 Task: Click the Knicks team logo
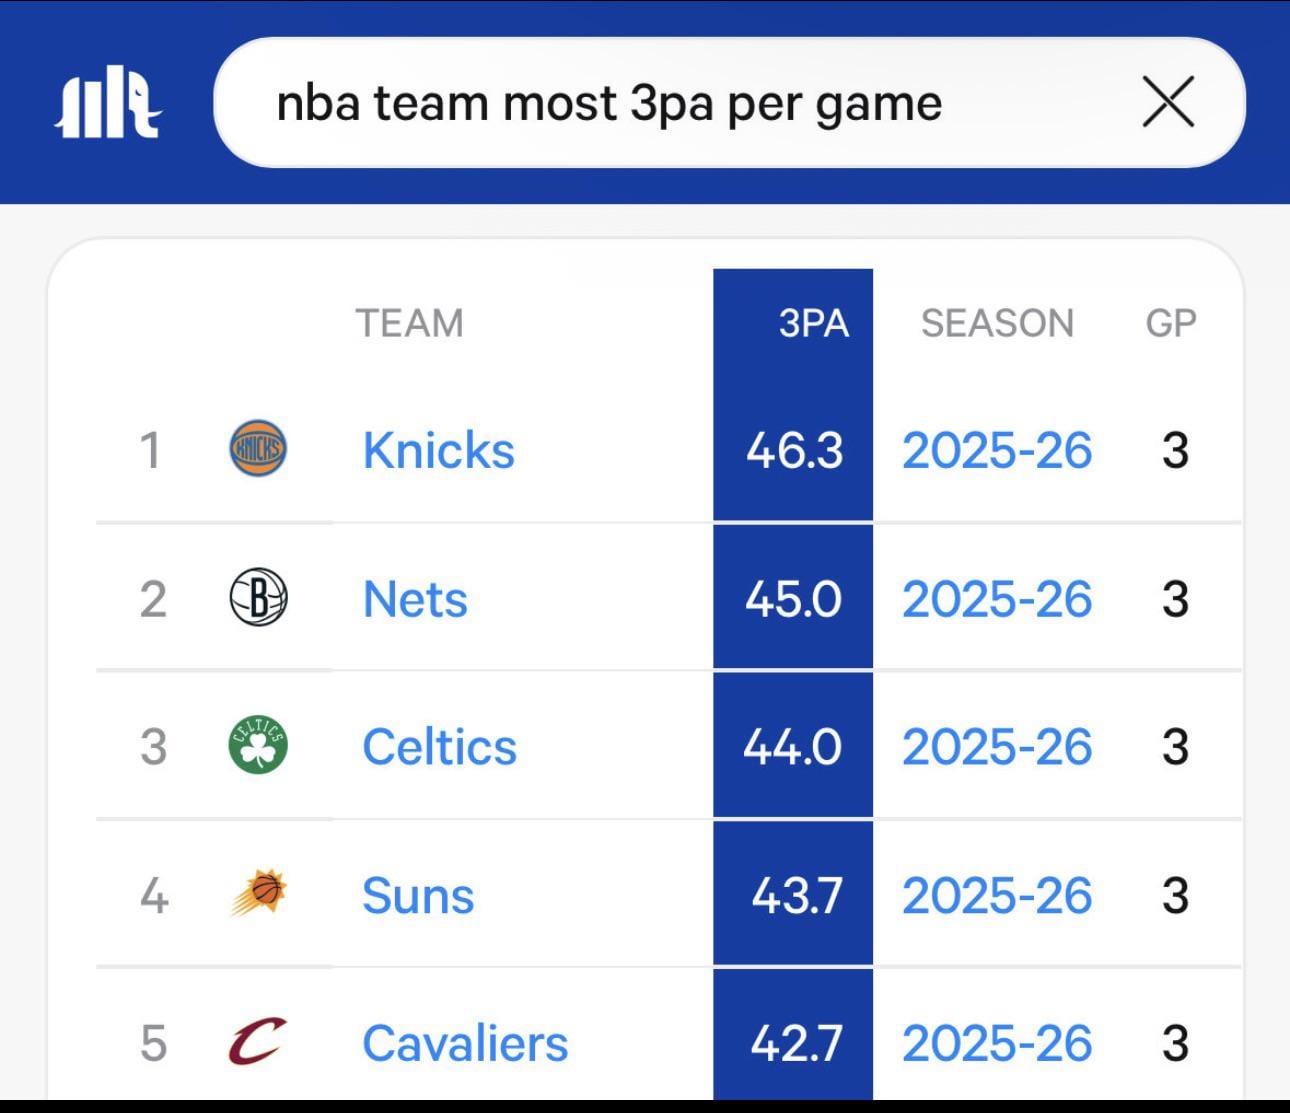(258, 449)
